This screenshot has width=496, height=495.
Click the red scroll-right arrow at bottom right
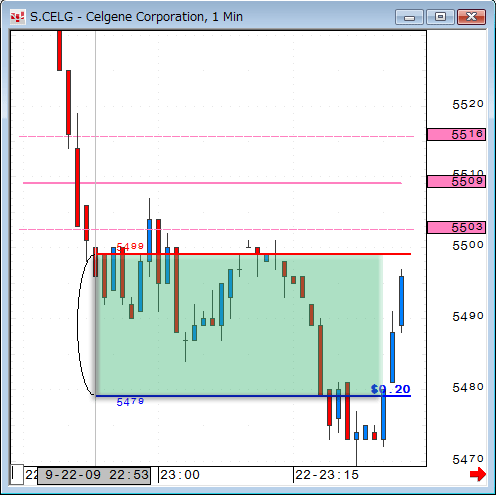coord(478,474)
